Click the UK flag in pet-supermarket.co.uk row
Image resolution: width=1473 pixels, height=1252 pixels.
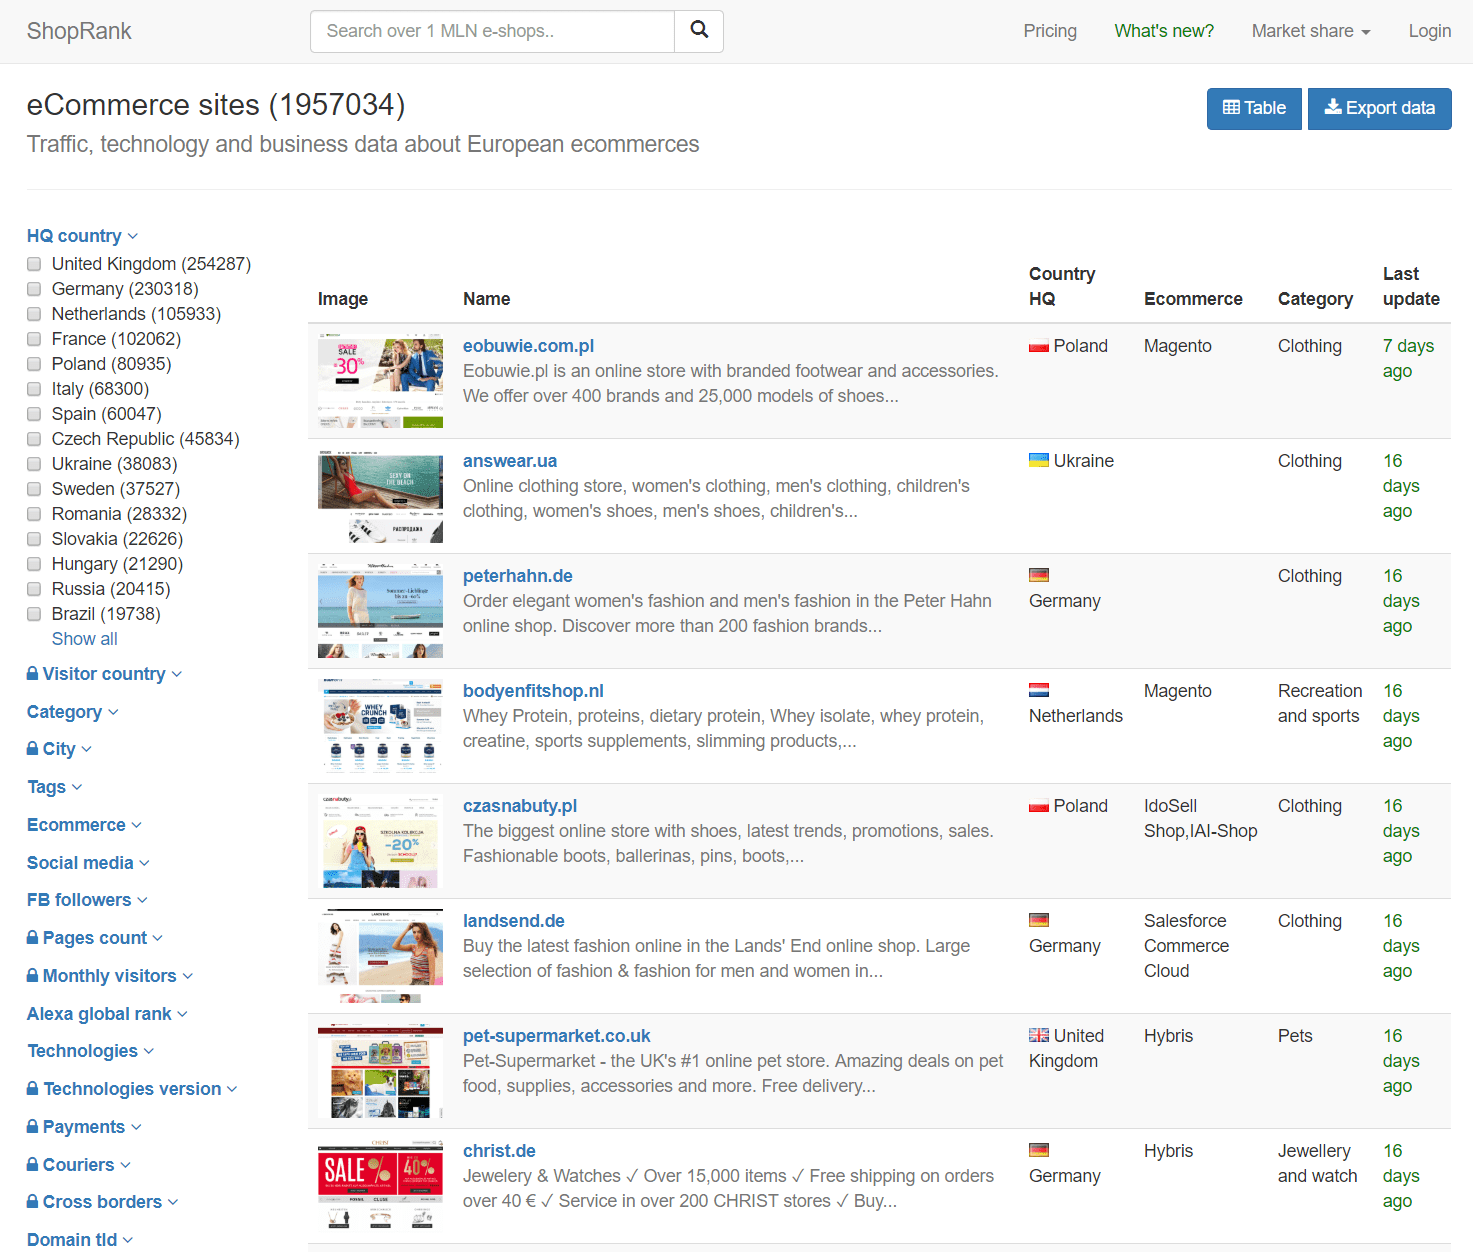tap(1039, 1035)
